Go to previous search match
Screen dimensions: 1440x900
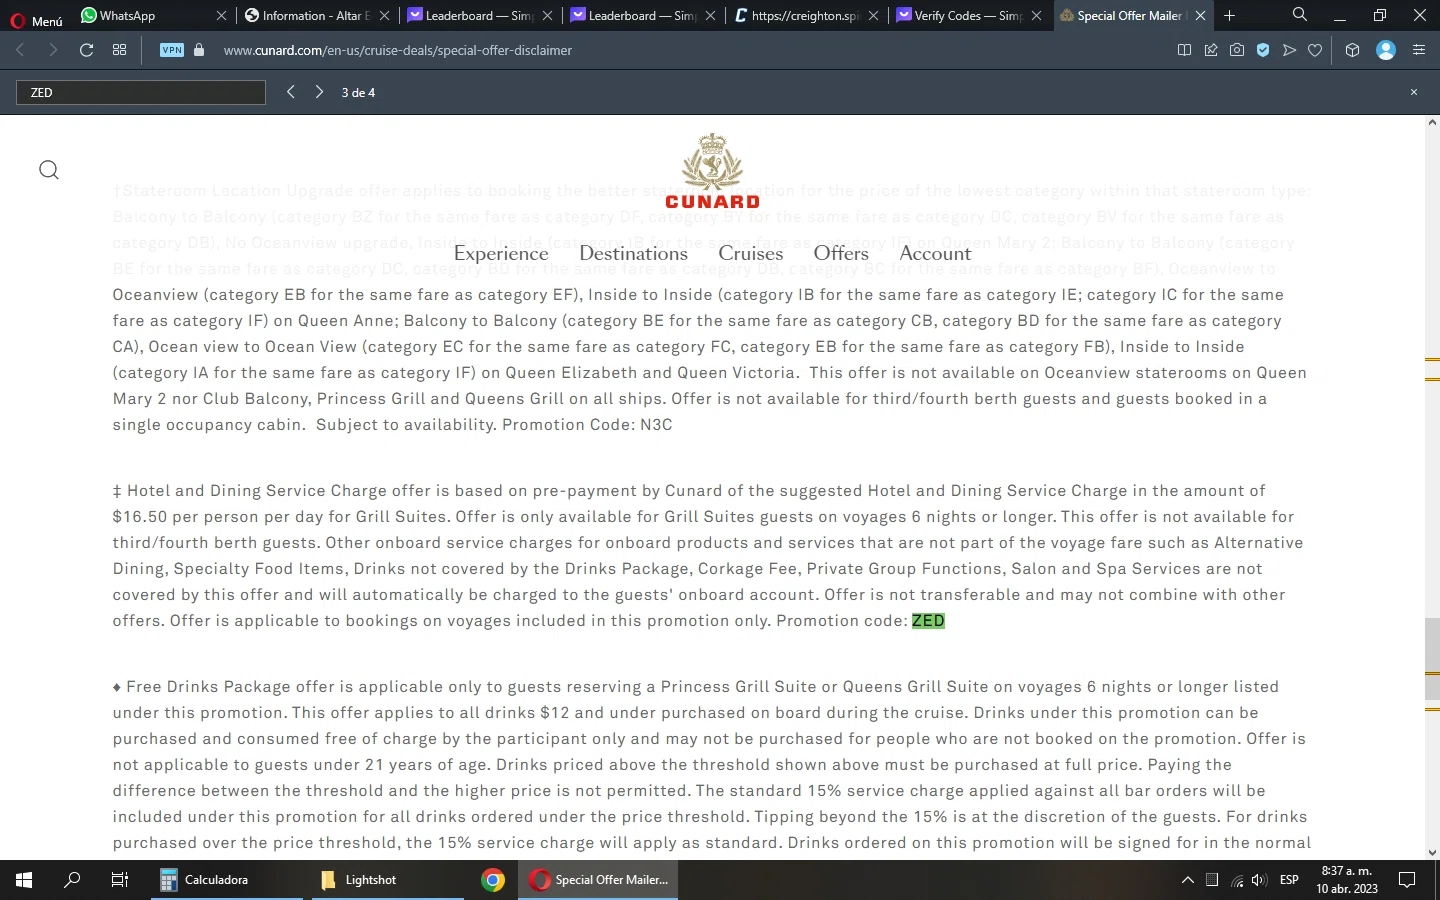pos(290,92)
